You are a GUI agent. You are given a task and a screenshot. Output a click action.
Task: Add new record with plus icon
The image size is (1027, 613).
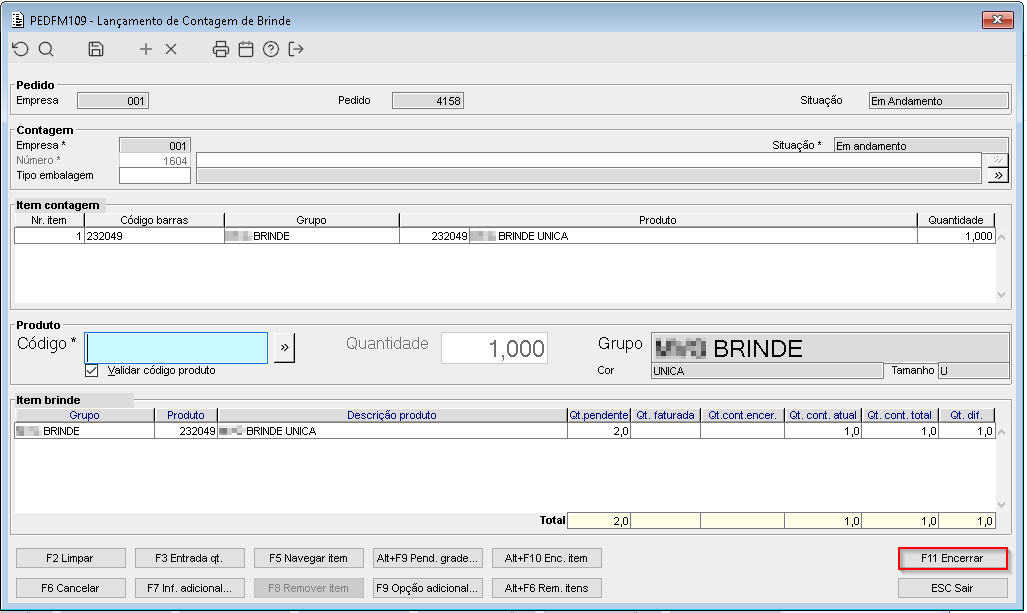click(145, 49)
